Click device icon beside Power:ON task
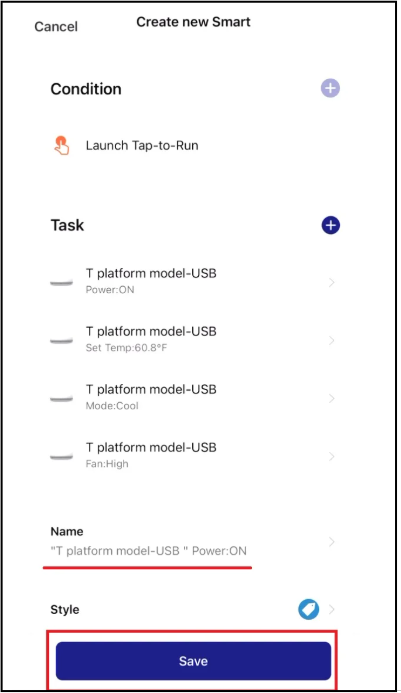The height and width of the screenshot is (693, 401). pyautogui.click(x=61, y=282)
